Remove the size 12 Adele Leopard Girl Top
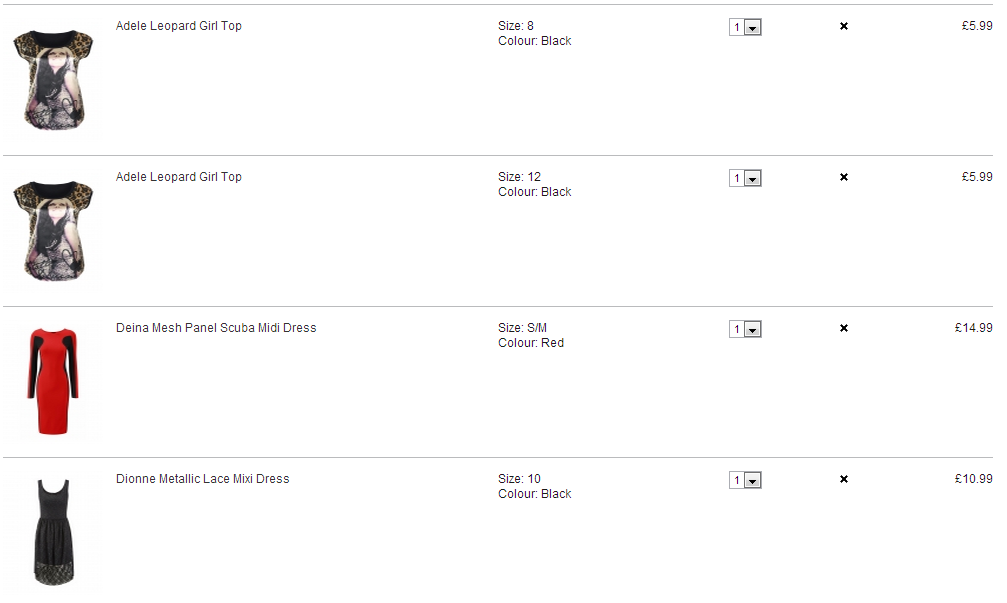 [x=844, y=177]
